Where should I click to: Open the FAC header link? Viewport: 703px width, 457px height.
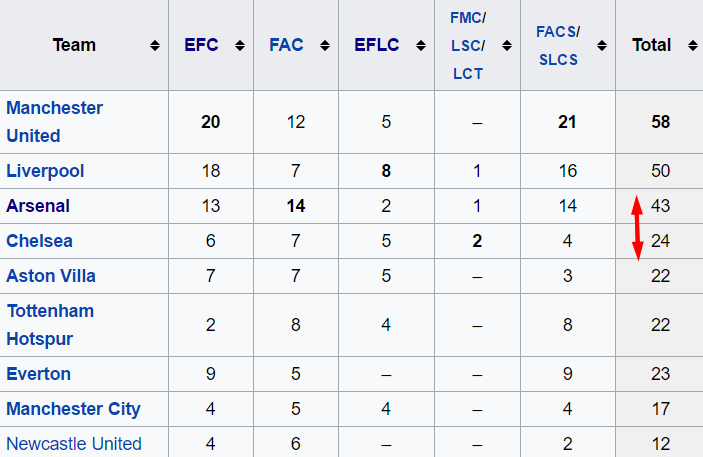tap(286, 46)
